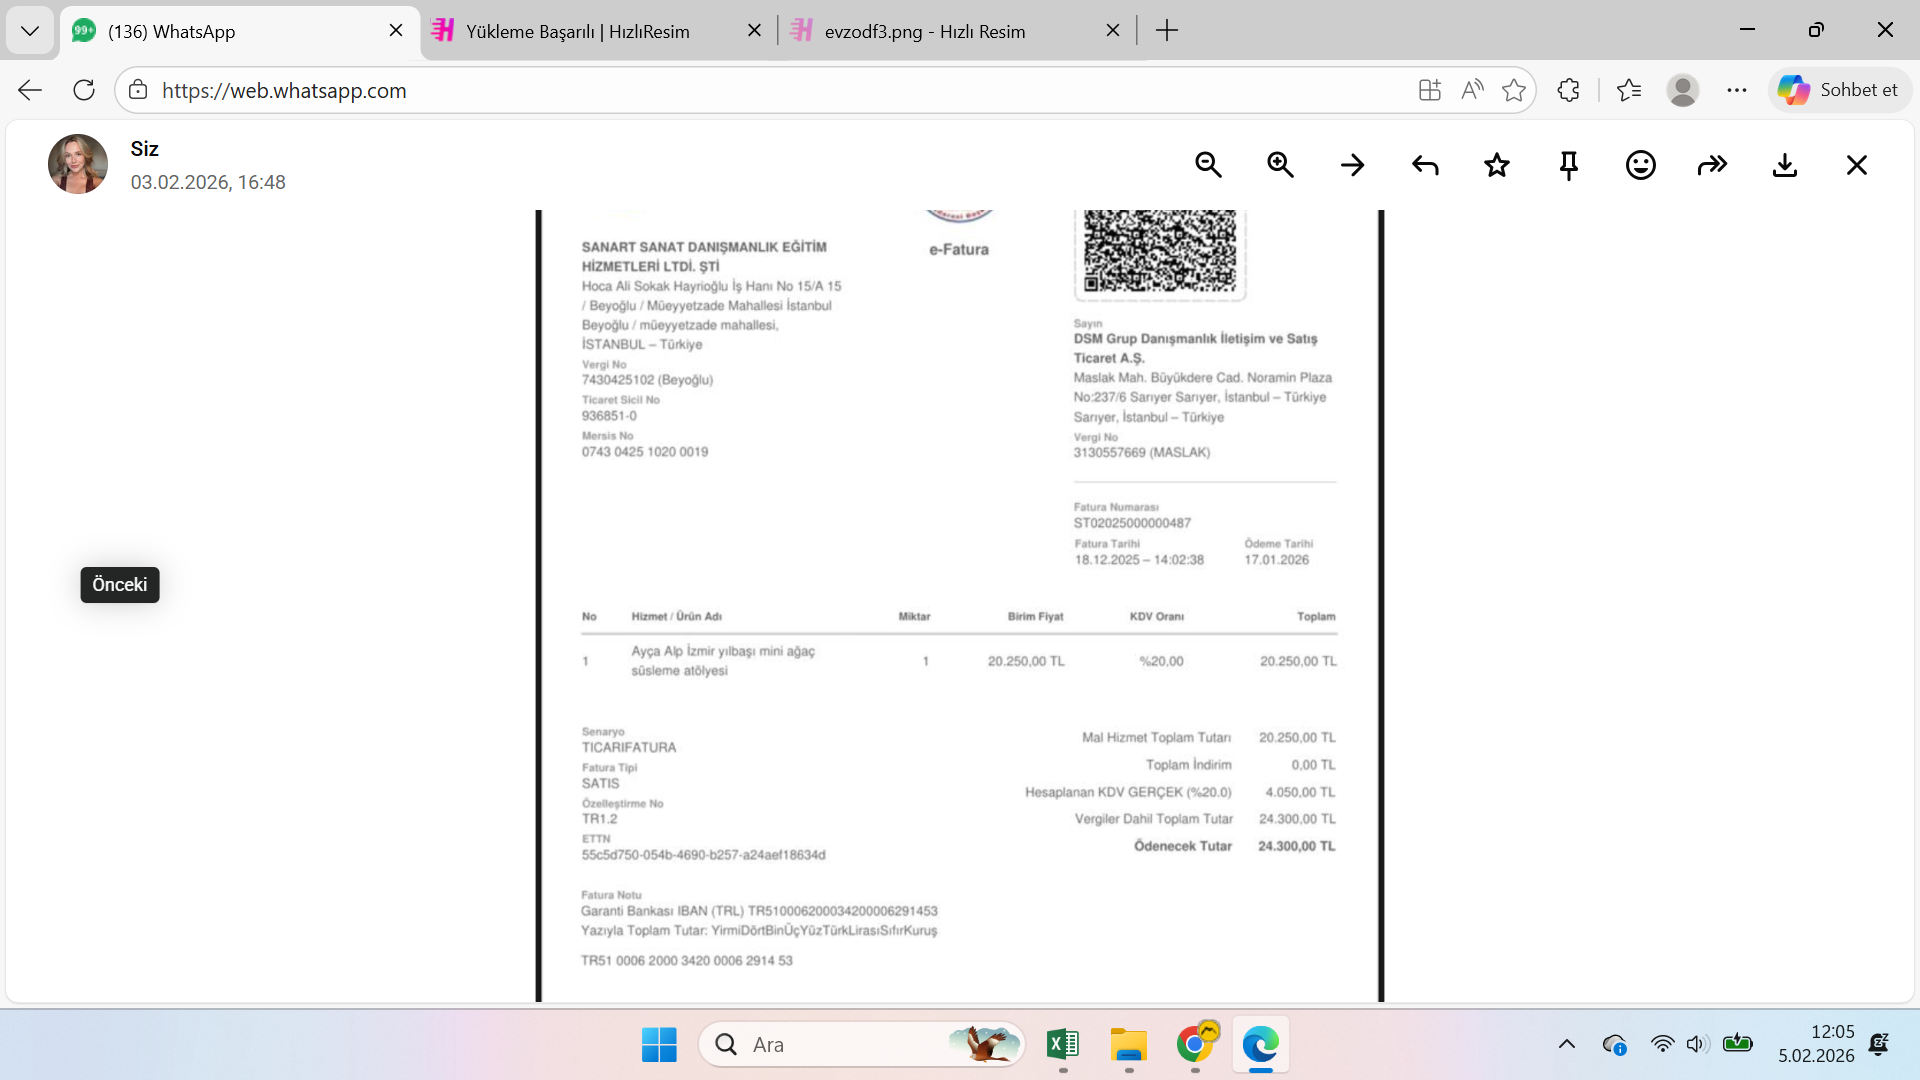Star the image message
Image resolution: width=1920 pixels, height=1080 pixels.
coord(1497,165)
